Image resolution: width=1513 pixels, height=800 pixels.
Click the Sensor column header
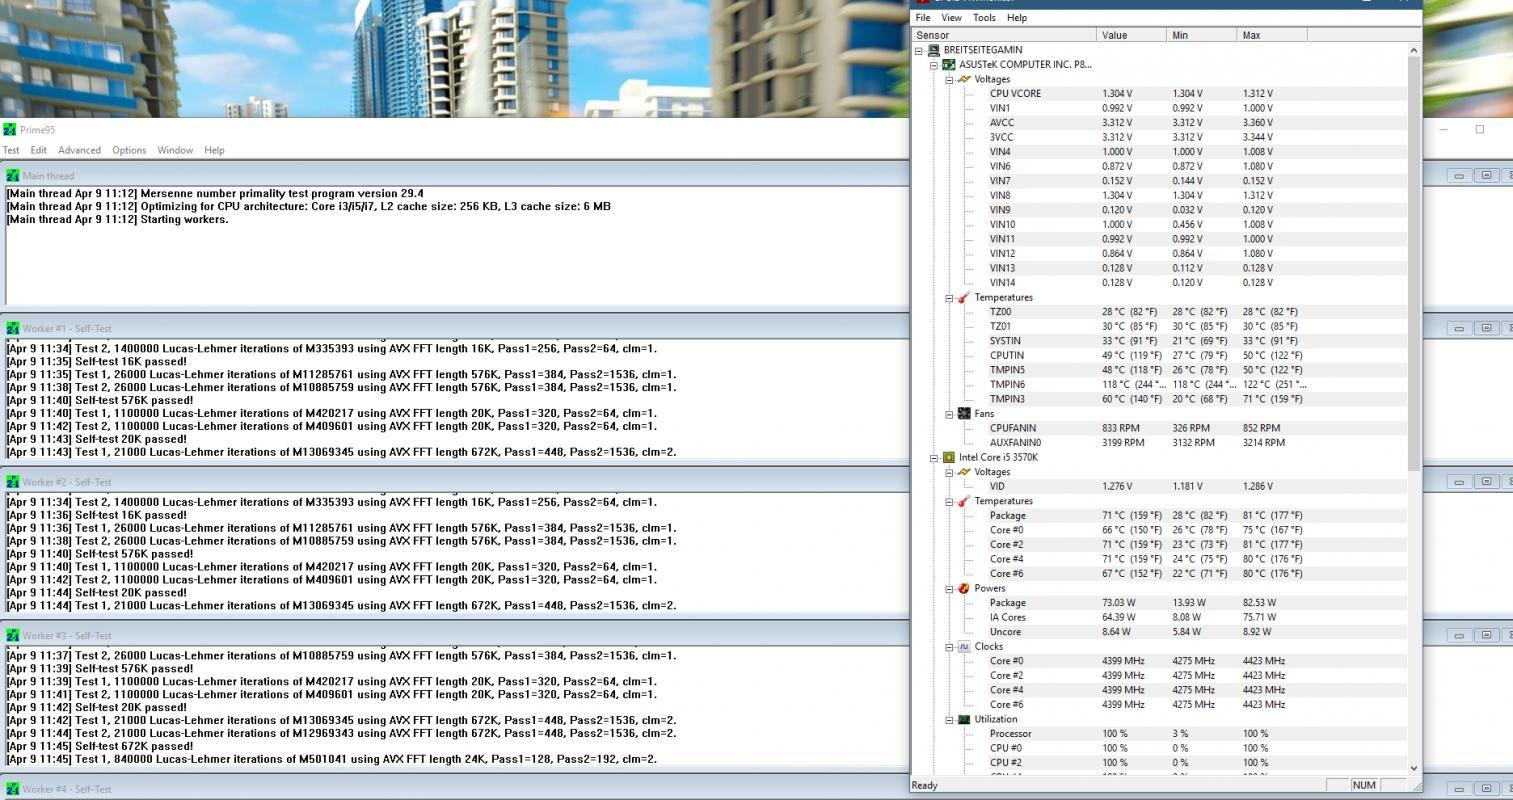[x=1004, y=35]
